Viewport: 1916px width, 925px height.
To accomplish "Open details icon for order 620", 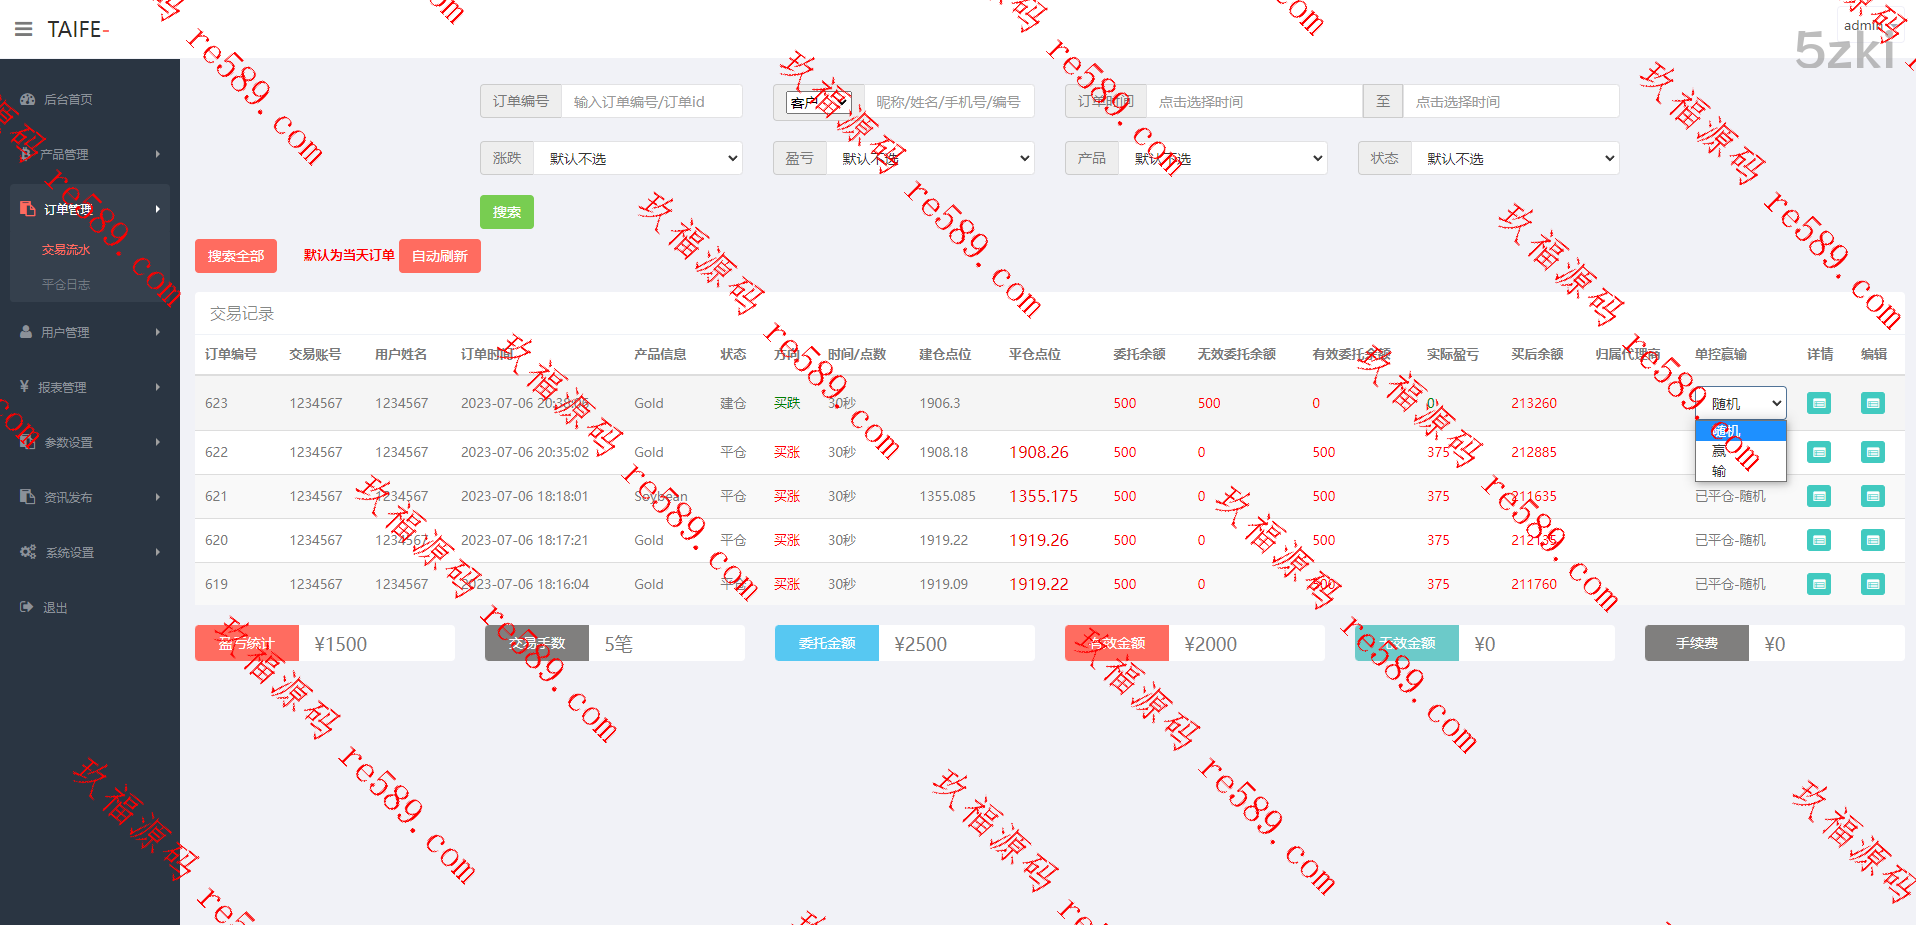I will pos(1819,540).
